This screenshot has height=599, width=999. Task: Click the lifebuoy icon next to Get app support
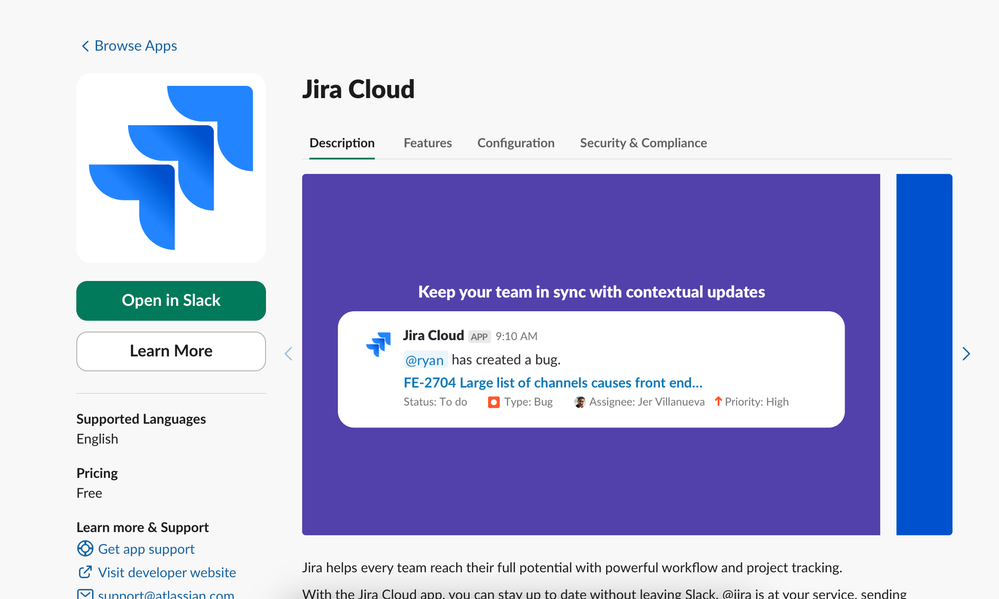[x=85, y=549]
